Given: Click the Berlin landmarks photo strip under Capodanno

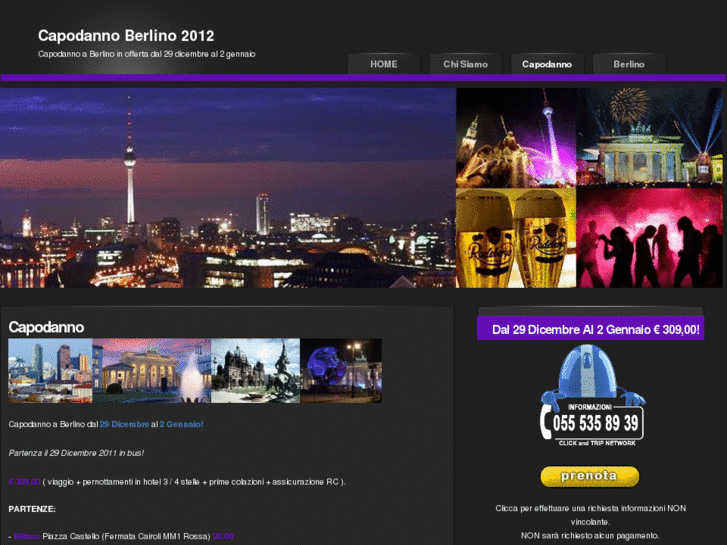Looking at the screenshot, I should pyautogui.click(x=195, y=371).
